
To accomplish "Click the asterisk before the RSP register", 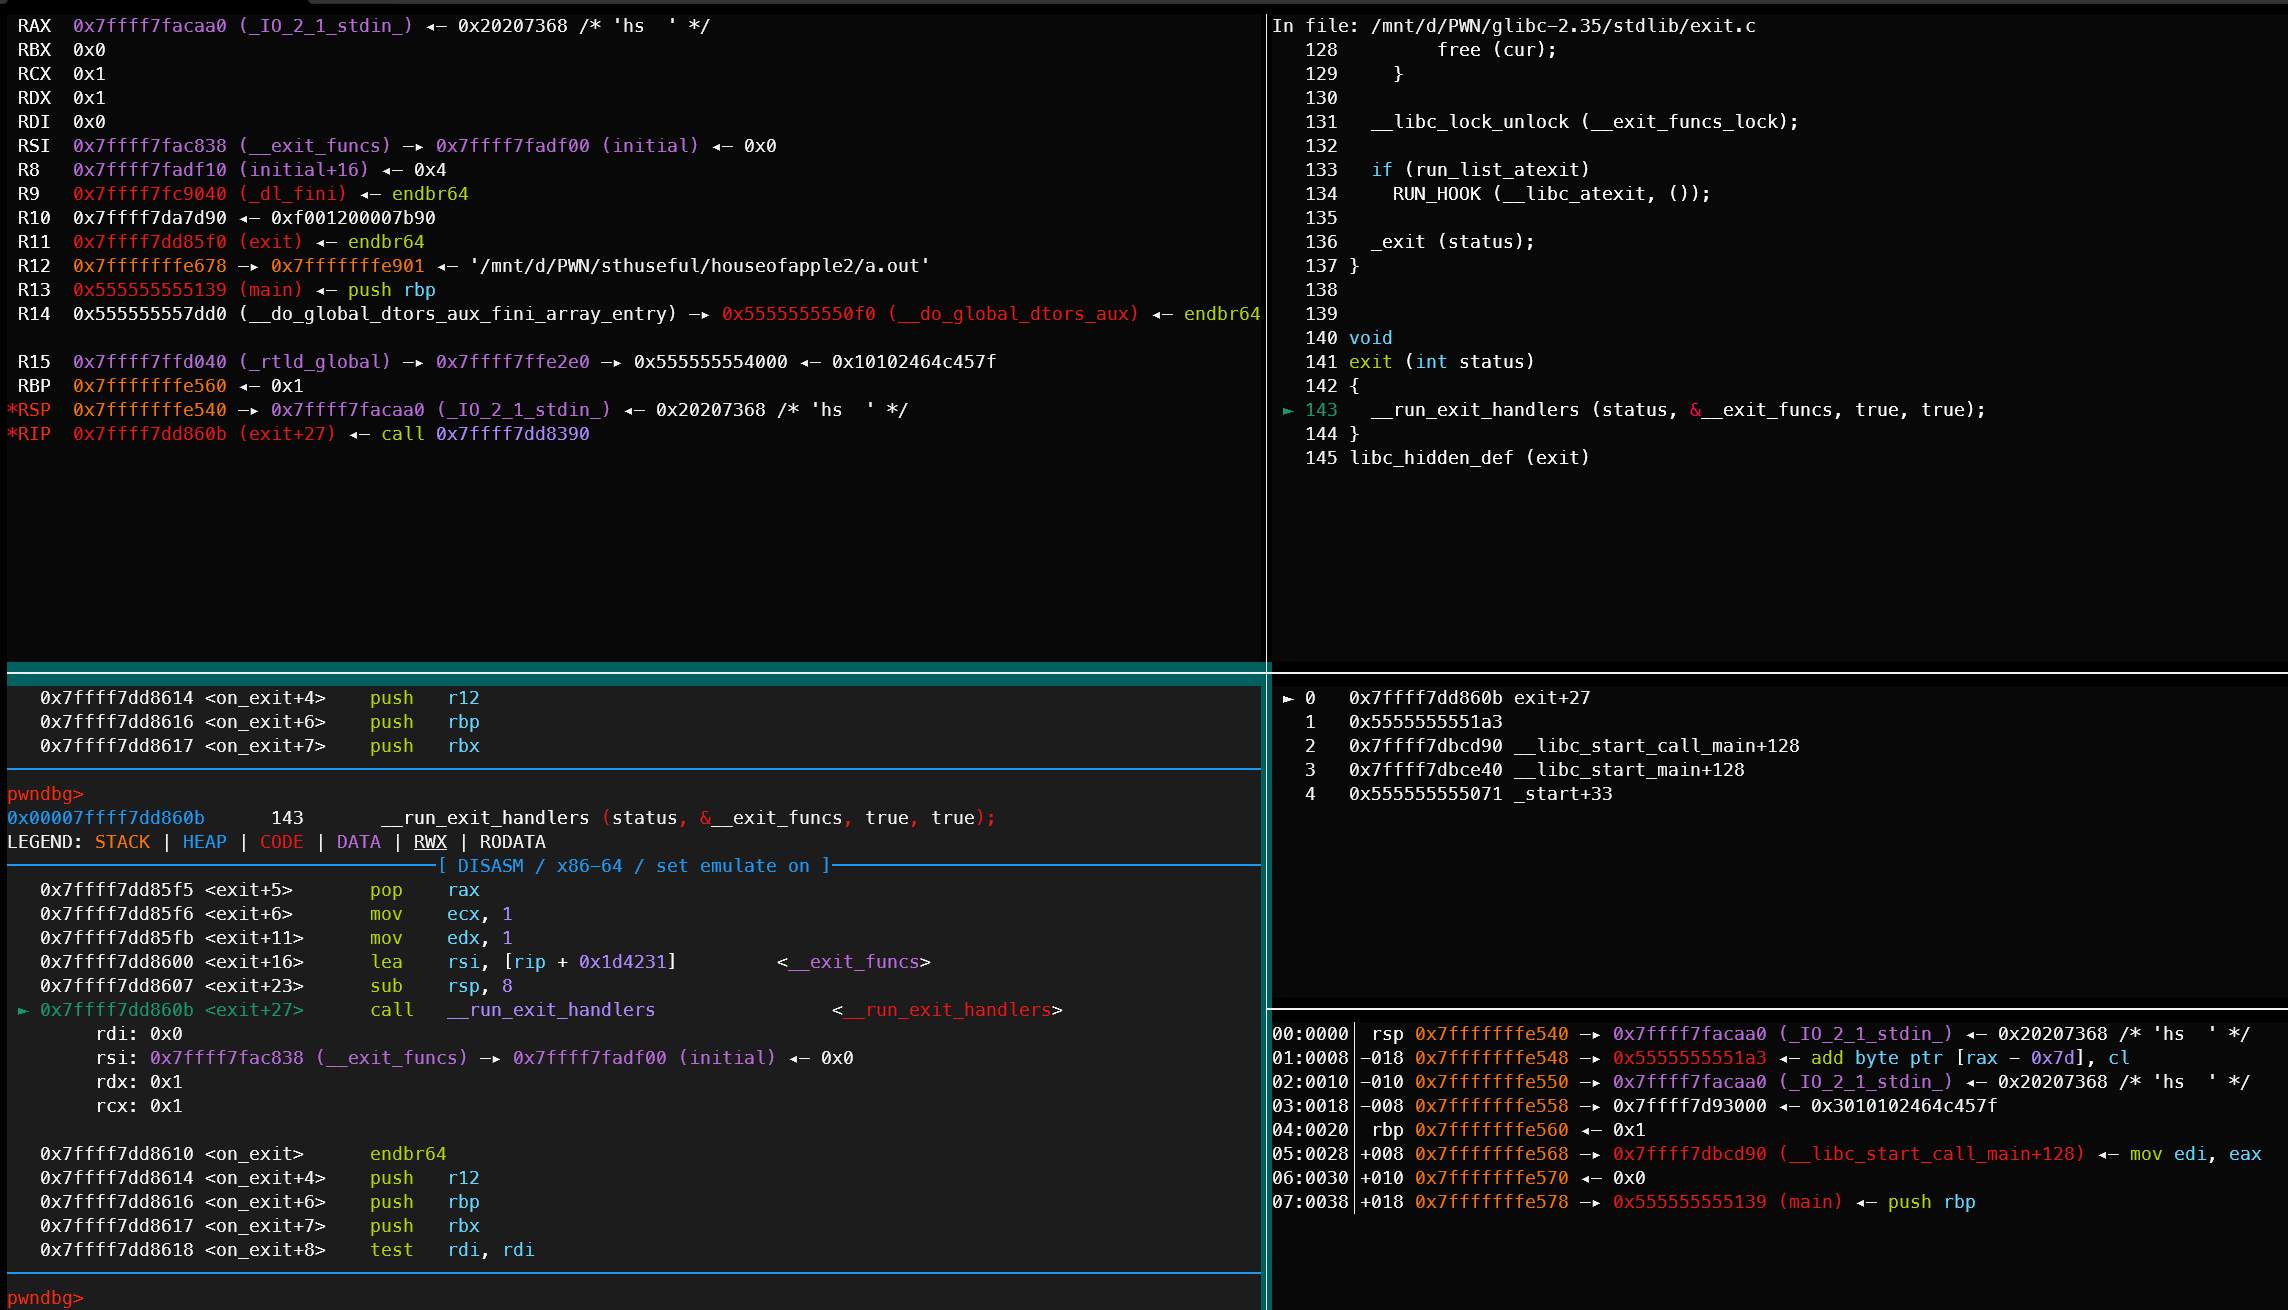I will click(x=12, y=410).
